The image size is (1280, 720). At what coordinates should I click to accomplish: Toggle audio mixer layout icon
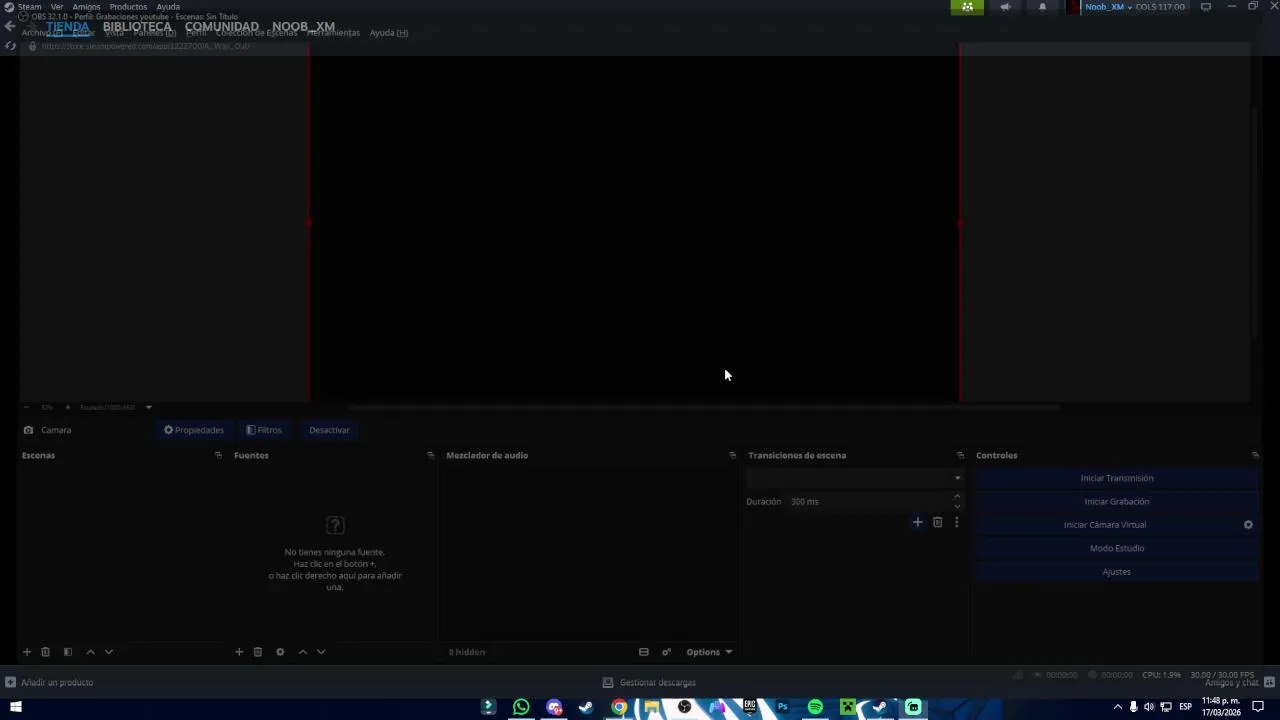[x=644, y=652]
